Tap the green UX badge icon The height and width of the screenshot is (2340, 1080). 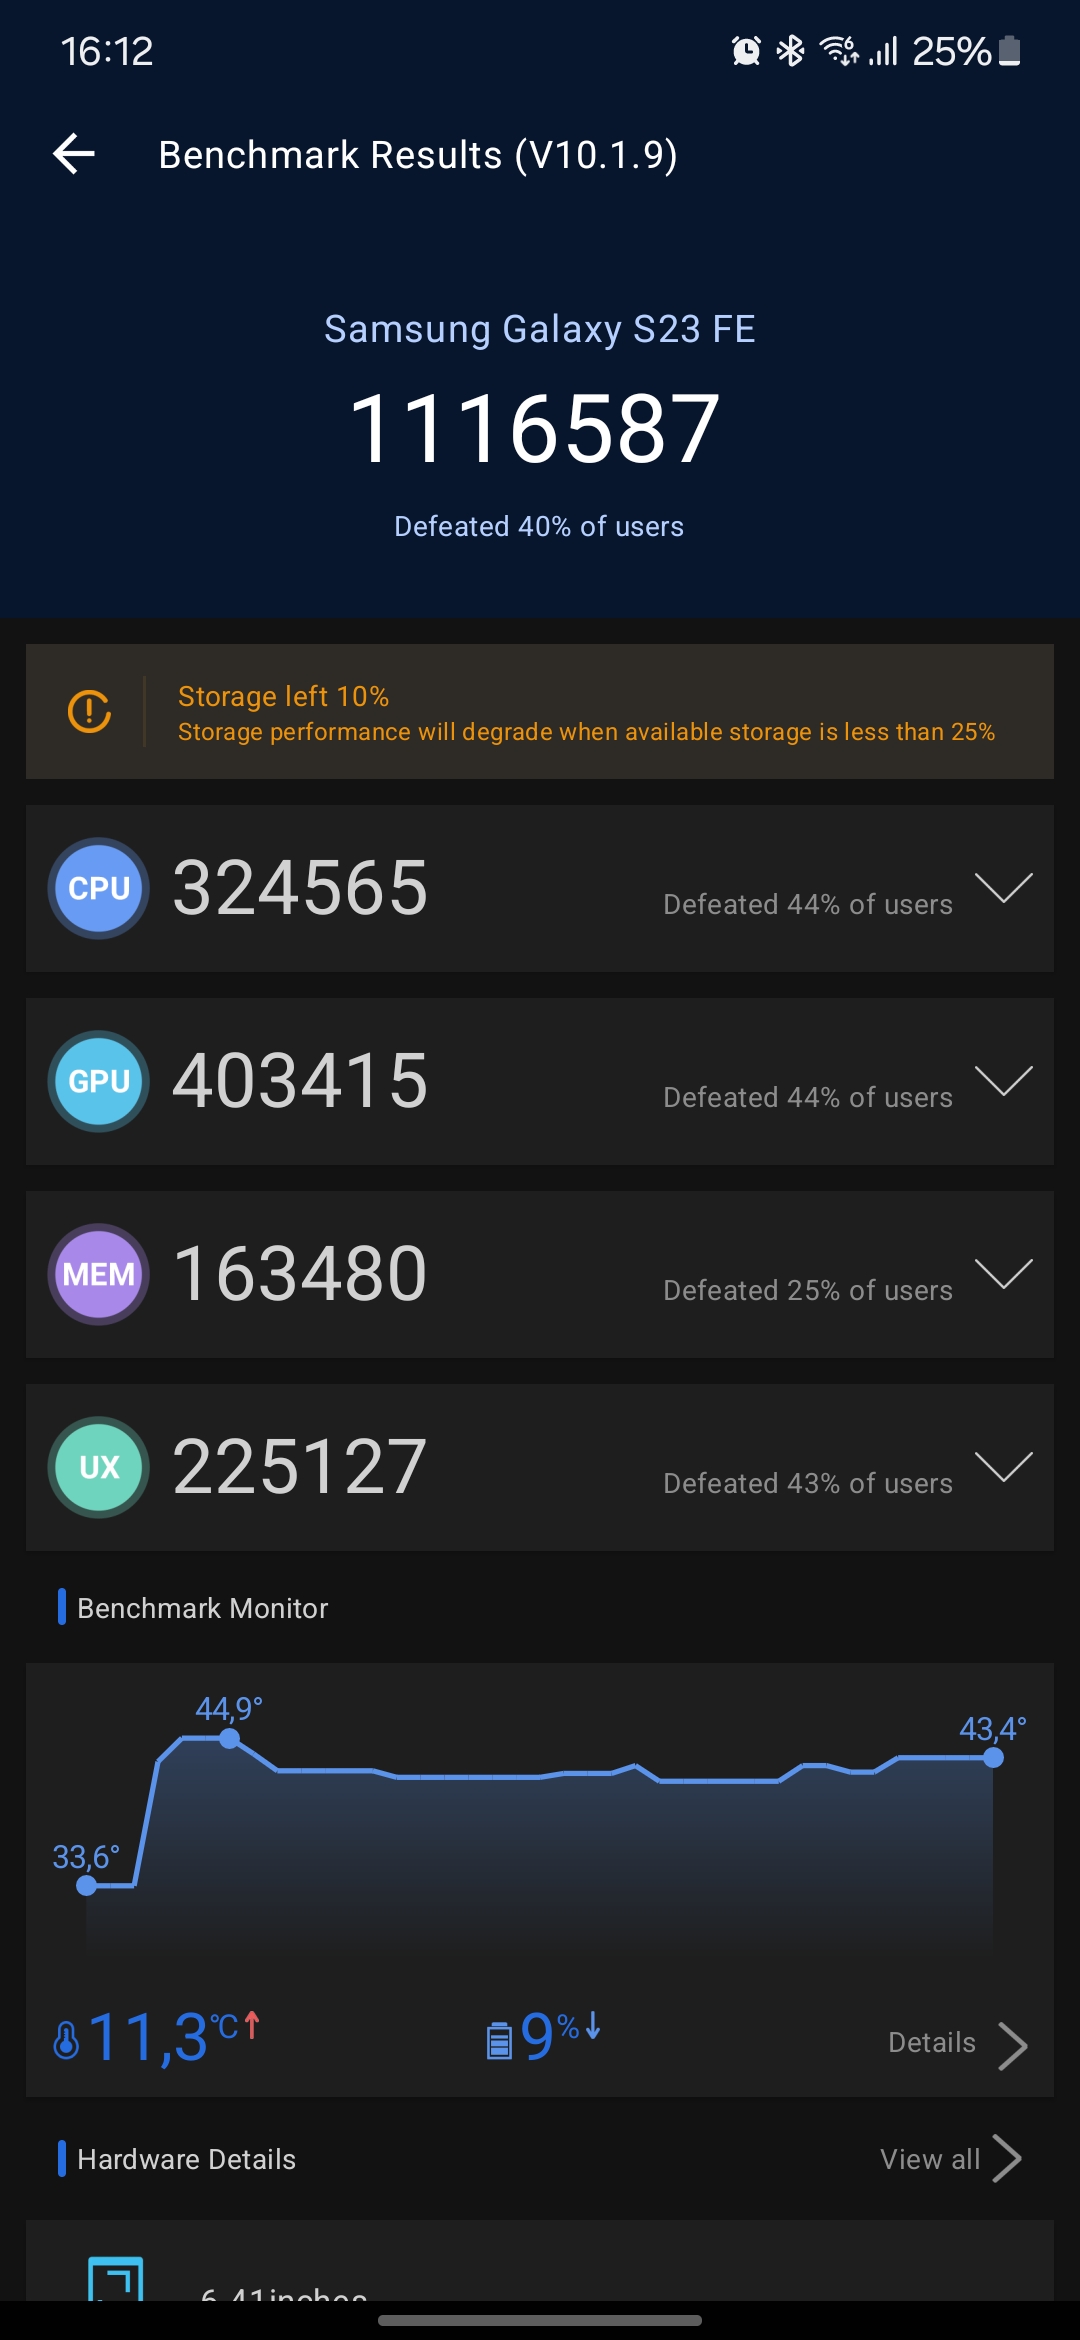click(99, 1467)
